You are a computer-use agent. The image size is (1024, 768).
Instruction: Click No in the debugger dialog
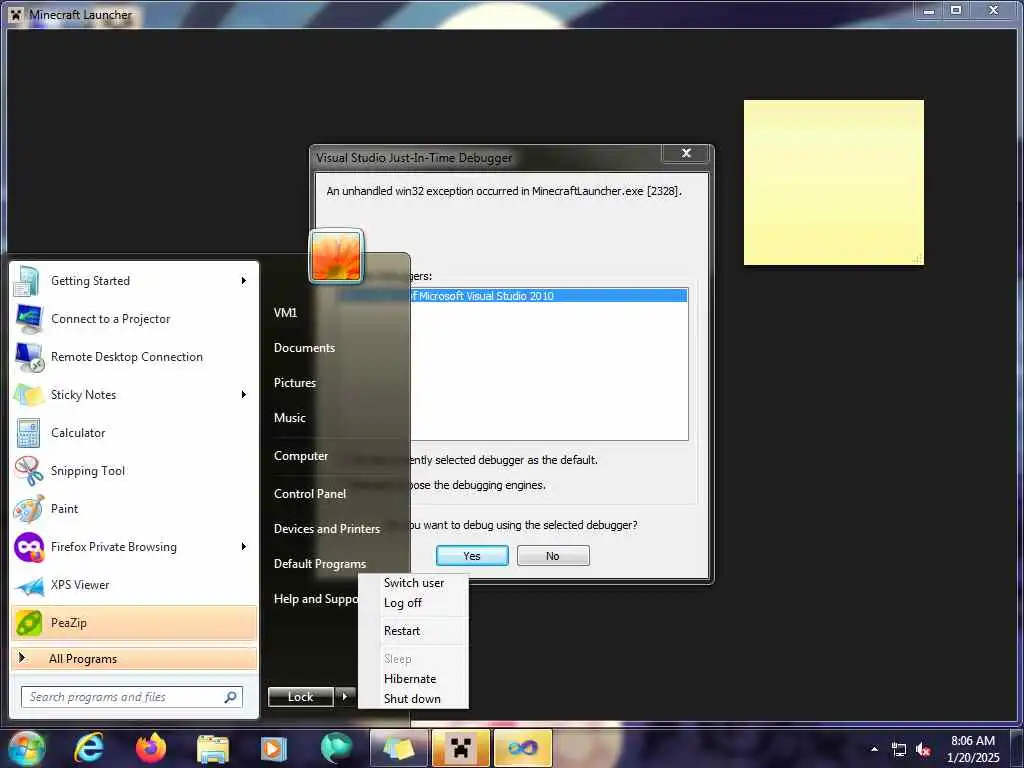point(552,556)
